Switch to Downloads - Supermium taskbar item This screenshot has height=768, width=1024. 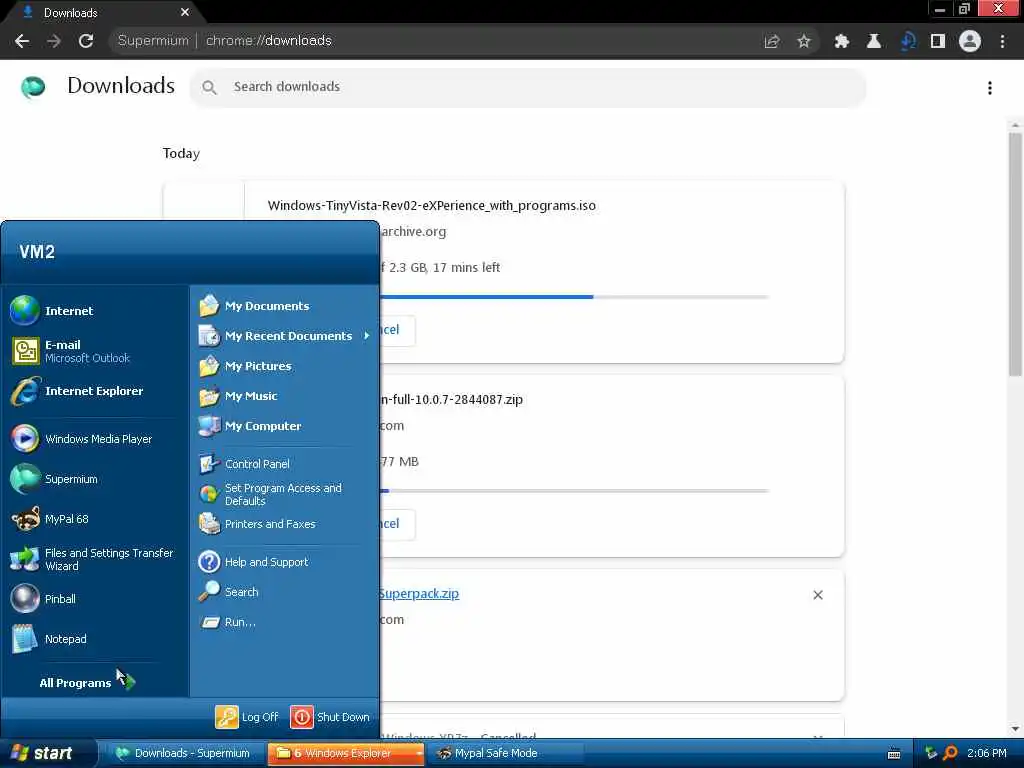[183, 753]
